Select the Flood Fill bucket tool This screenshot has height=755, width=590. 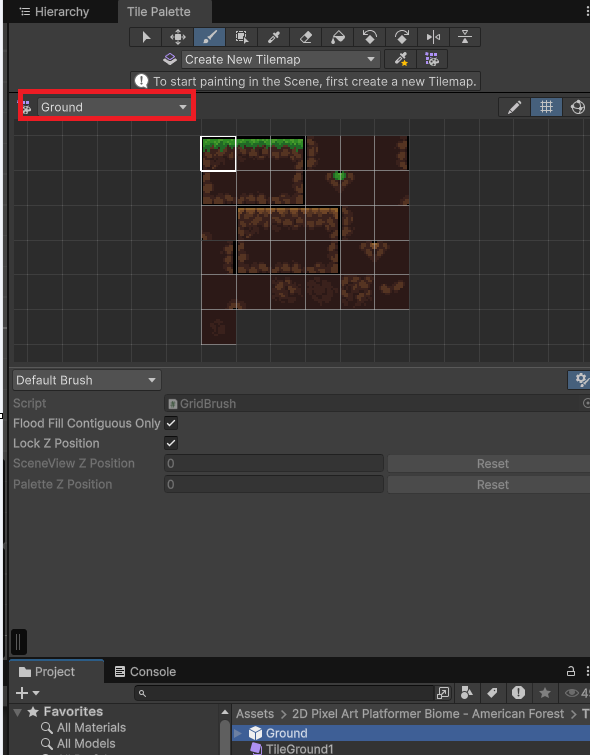(x=337, y=37)
